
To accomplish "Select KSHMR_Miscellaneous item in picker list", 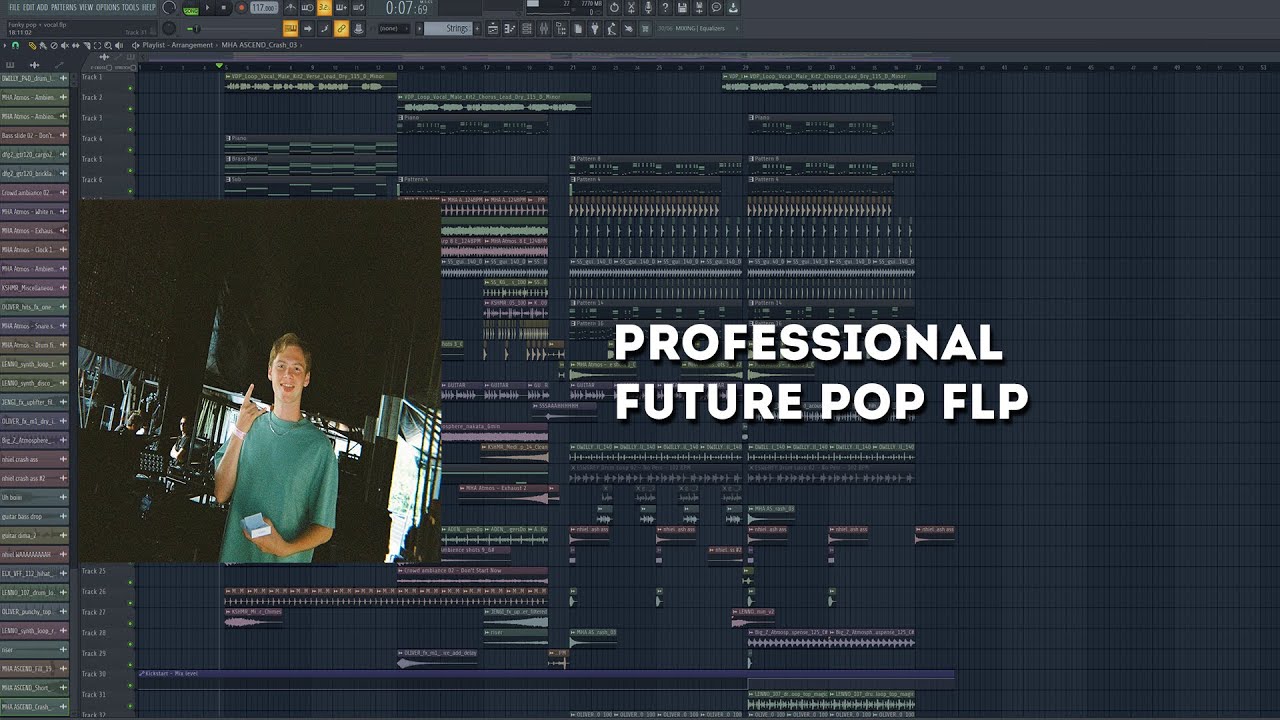I will point(34,287).
